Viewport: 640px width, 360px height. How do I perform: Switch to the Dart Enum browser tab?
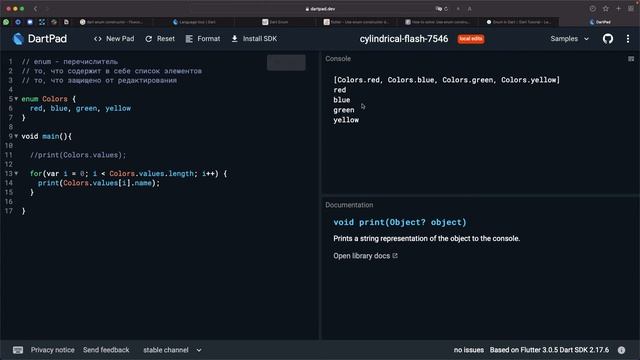coord(276,22)
